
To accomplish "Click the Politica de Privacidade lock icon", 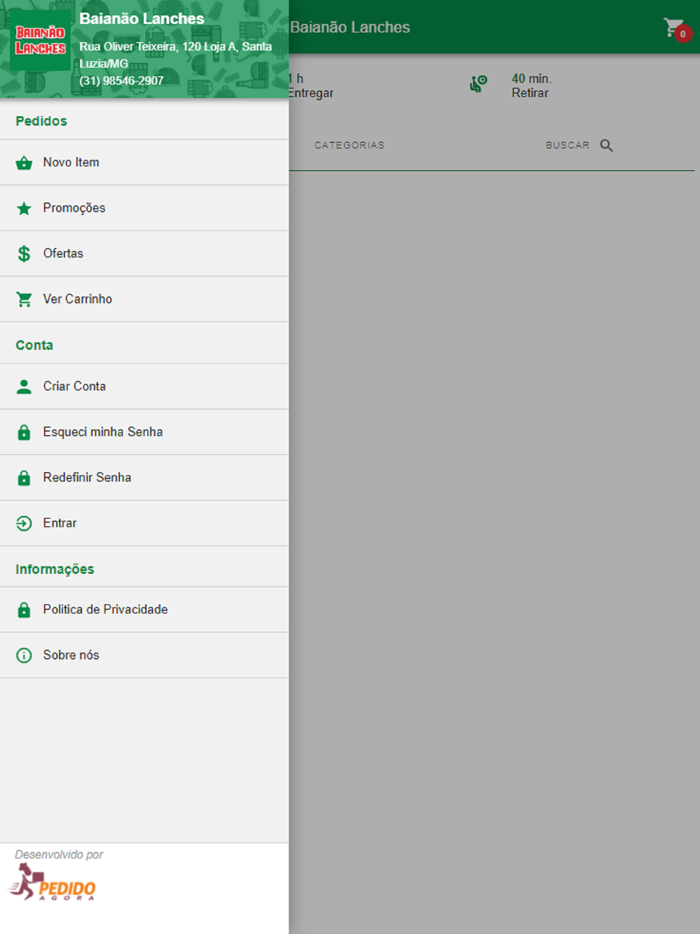I will click(x=24, y=609).
